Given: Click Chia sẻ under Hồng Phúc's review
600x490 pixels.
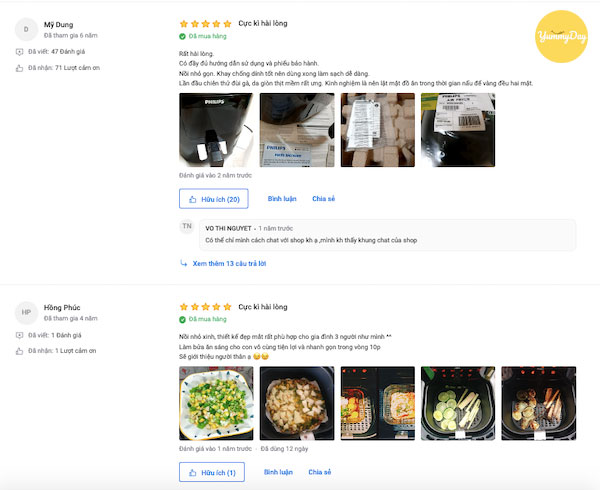Looking at the screenshot, I should coord(320,472).
